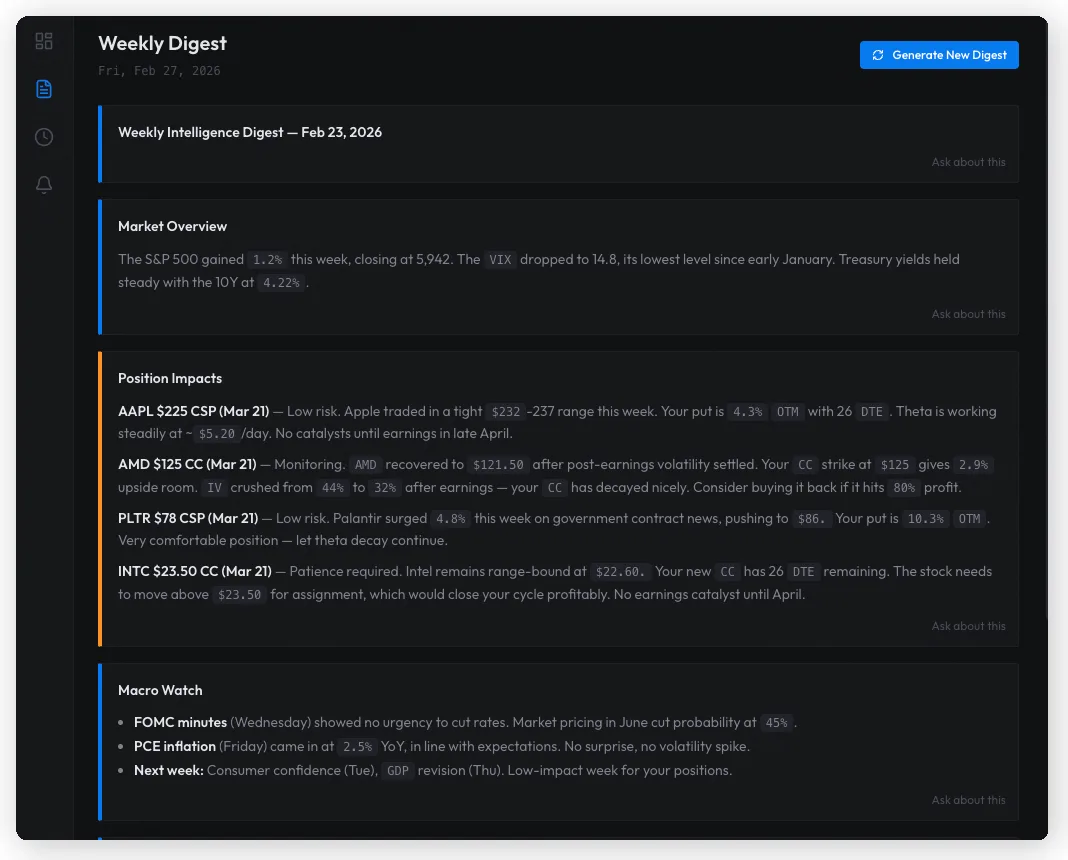Click Ask about this under Macro Watch

tap(968, 800)
